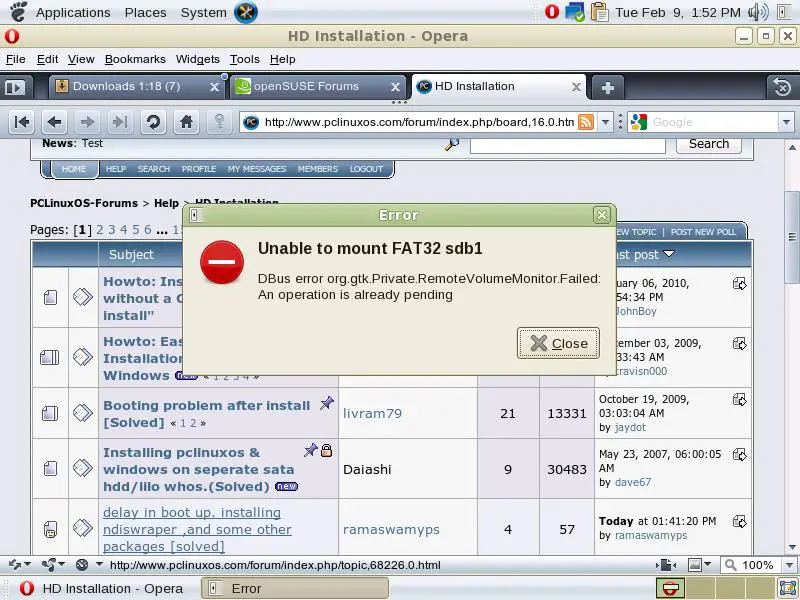Open the GNOME Places menu

coord(145,12)
